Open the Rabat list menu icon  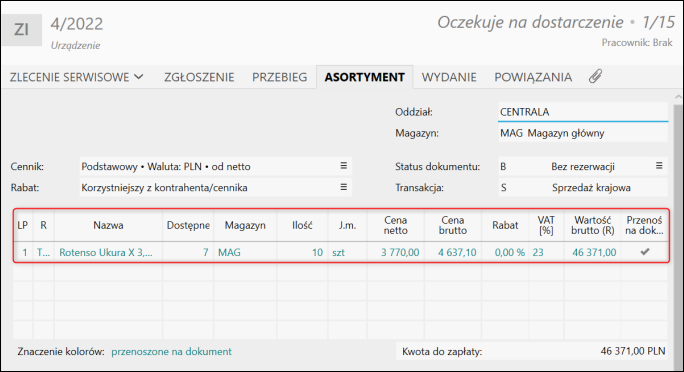(x=344, y=187)
